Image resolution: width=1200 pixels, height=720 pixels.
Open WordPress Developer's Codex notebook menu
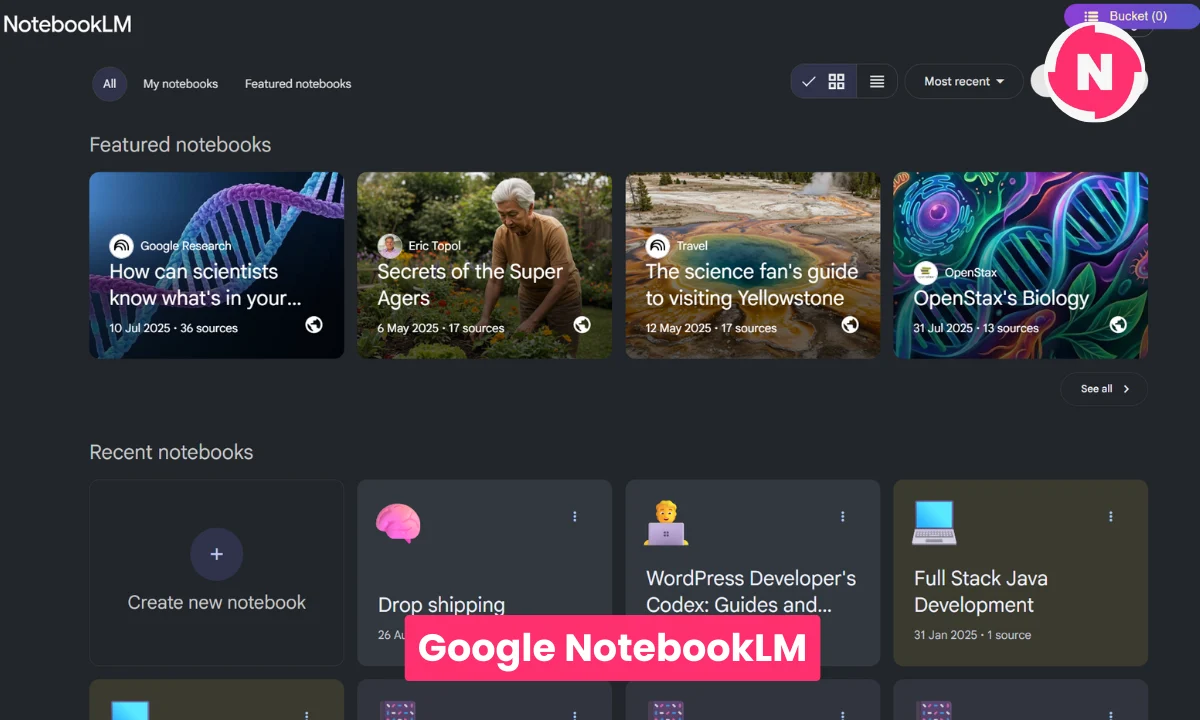pos(843,517)
